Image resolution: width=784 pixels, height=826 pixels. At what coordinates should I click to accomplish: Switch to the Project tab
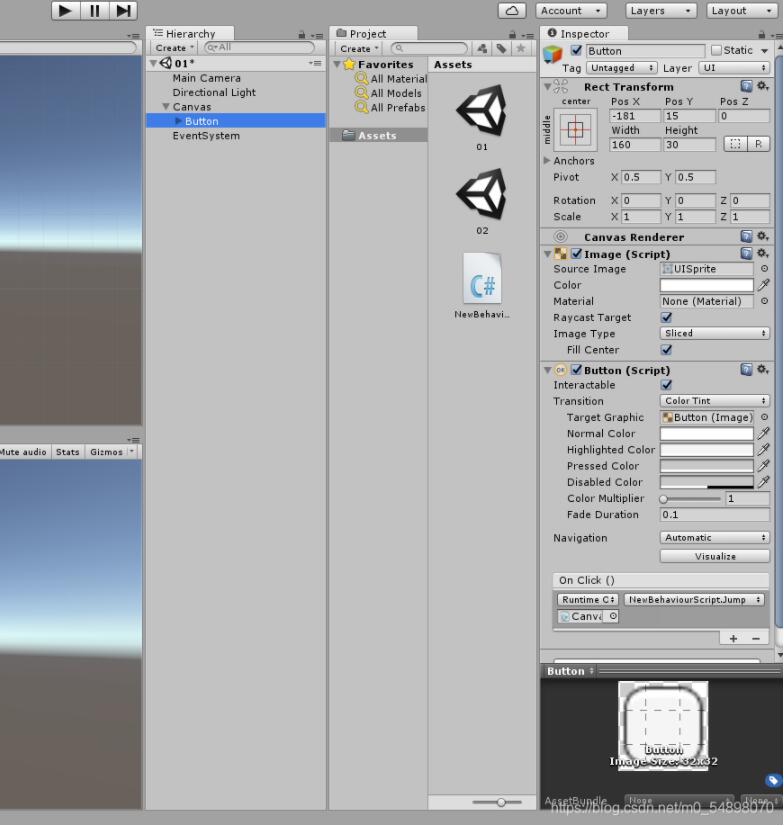pyautogui.click(x=368, y=34)
